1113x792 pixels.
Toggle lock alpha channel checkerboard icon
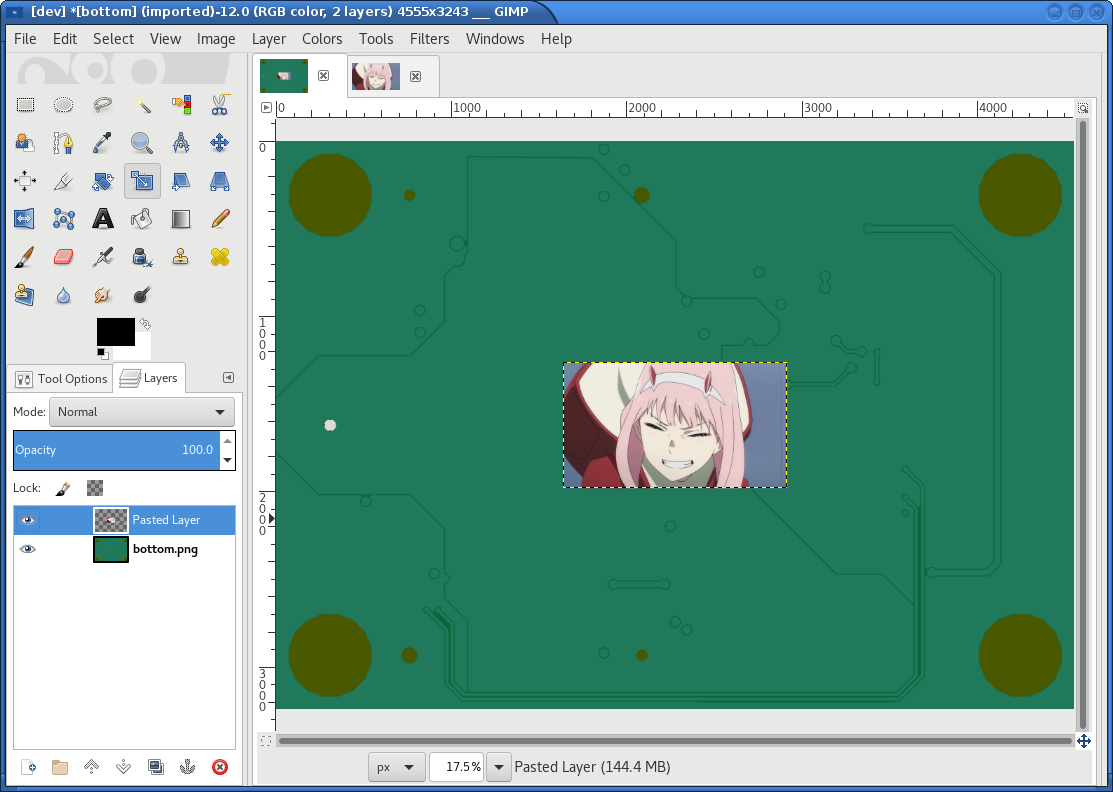coord(95,488)
